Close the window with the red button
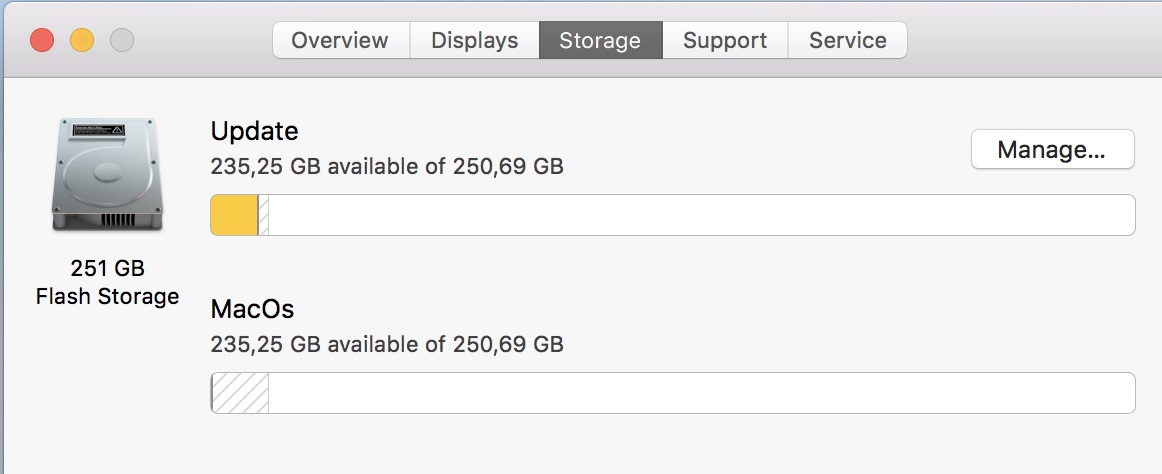This screenshot has width=1162, height=474. (42, 41)
